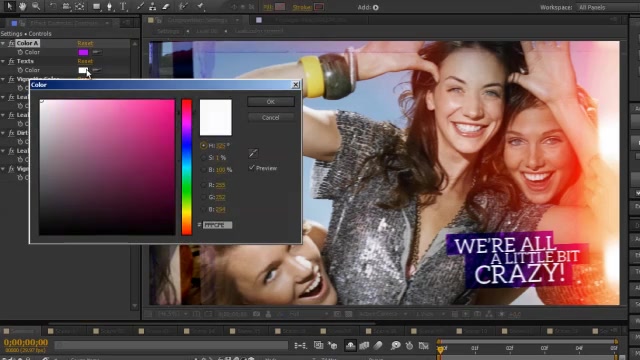Click the Brainstorm icon in timeline

click(396, 346)
